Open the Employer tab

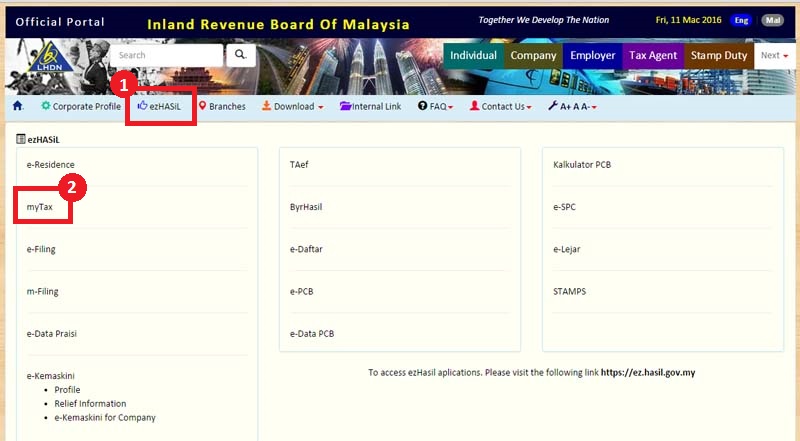[592, 56]
